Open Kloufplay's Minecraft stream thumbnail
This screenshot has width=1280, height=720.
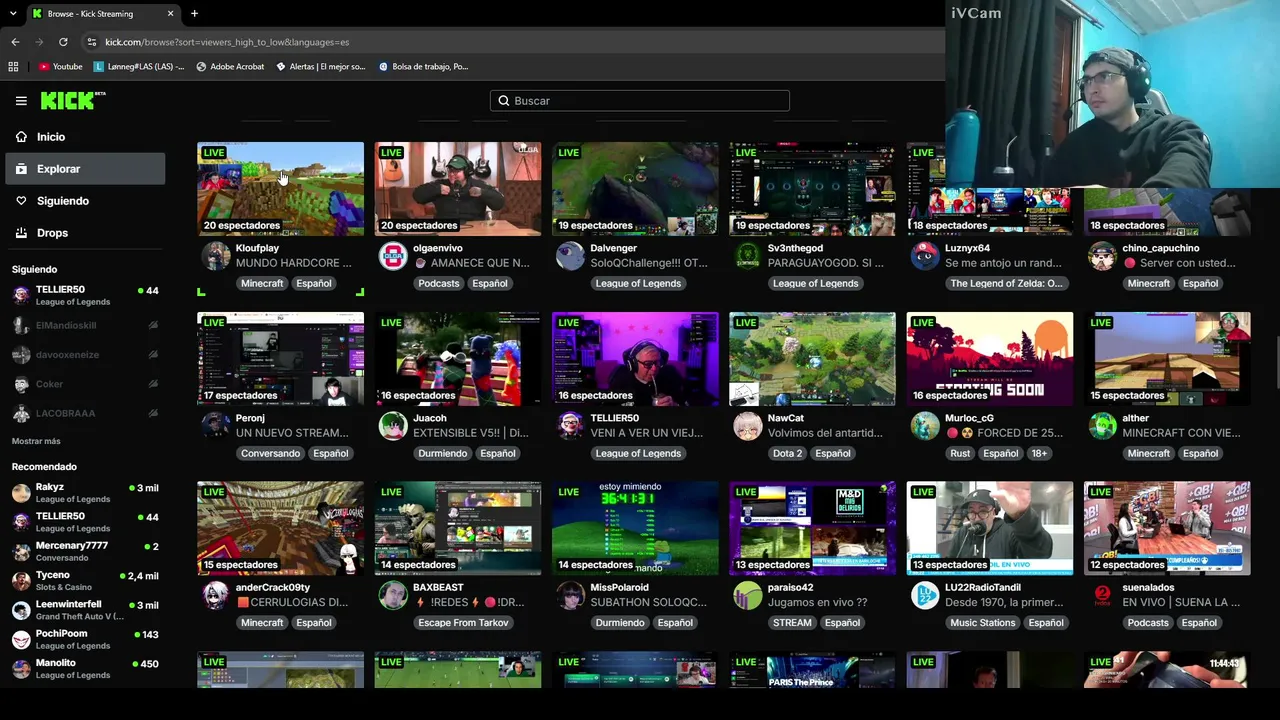281,189
